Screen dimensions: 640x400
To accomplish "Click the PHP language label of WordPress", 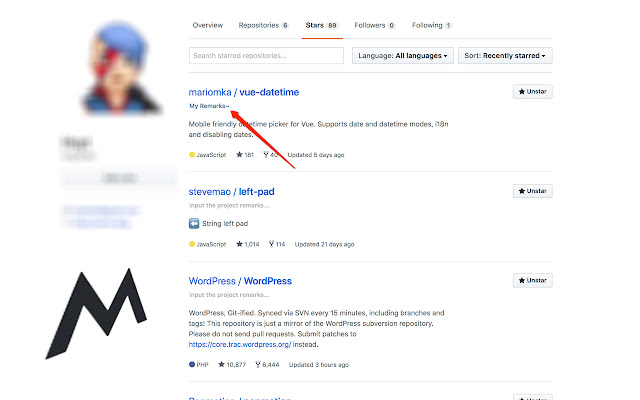I will (199, 364).
